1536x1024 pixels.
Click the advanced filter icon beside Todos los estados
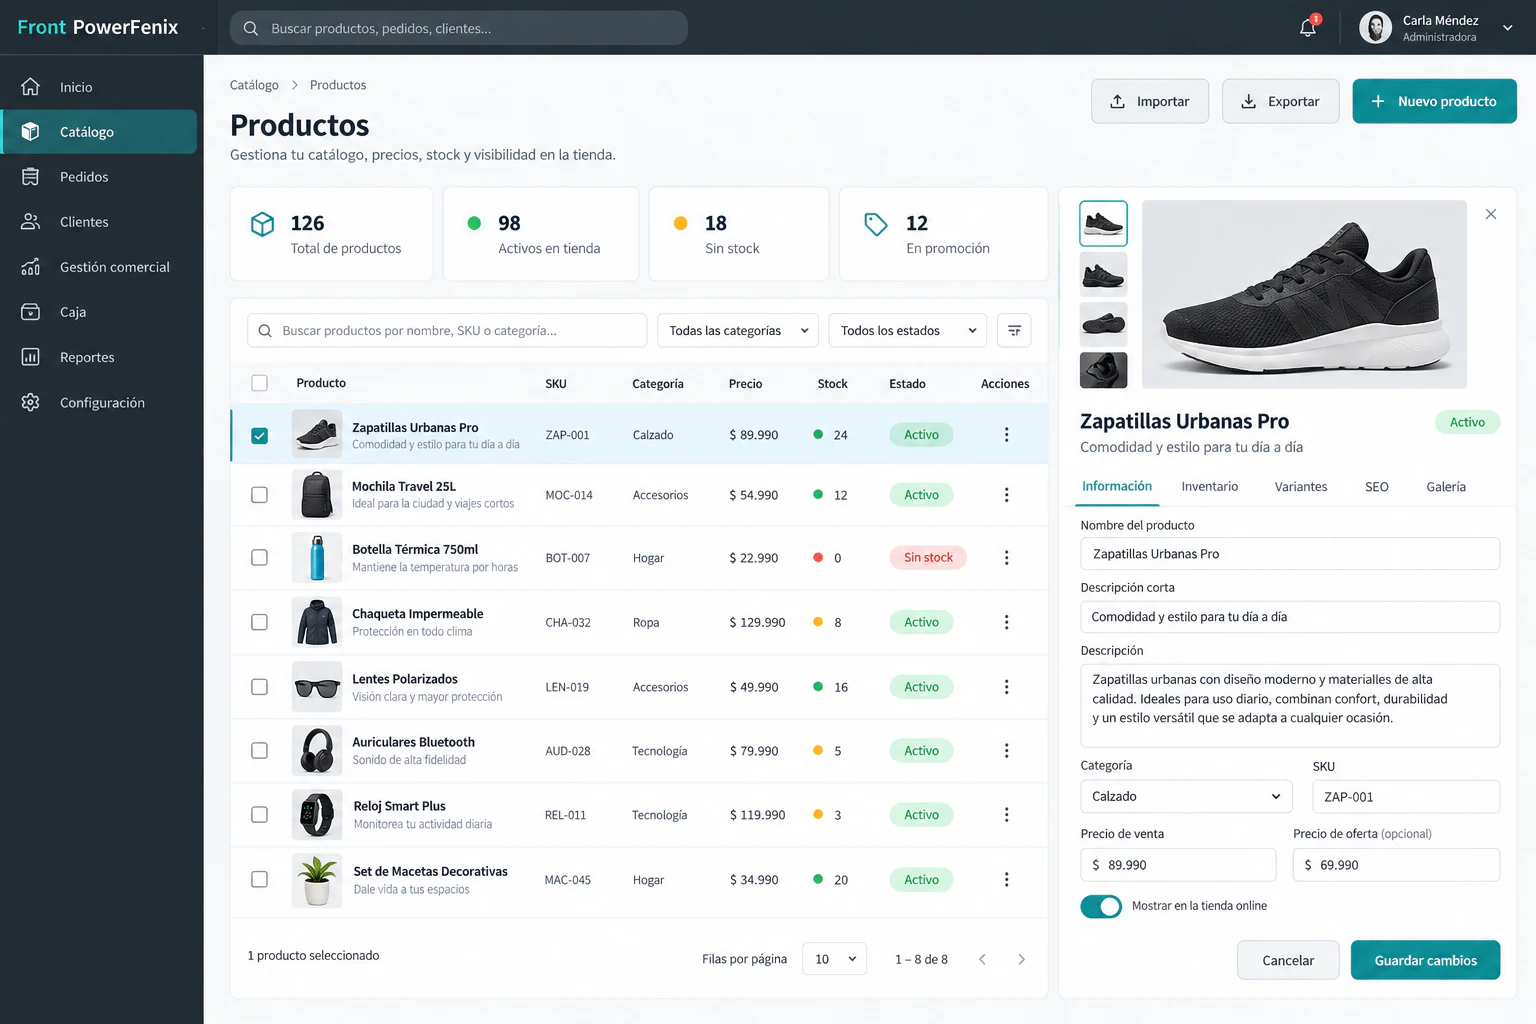(1014, 331)
